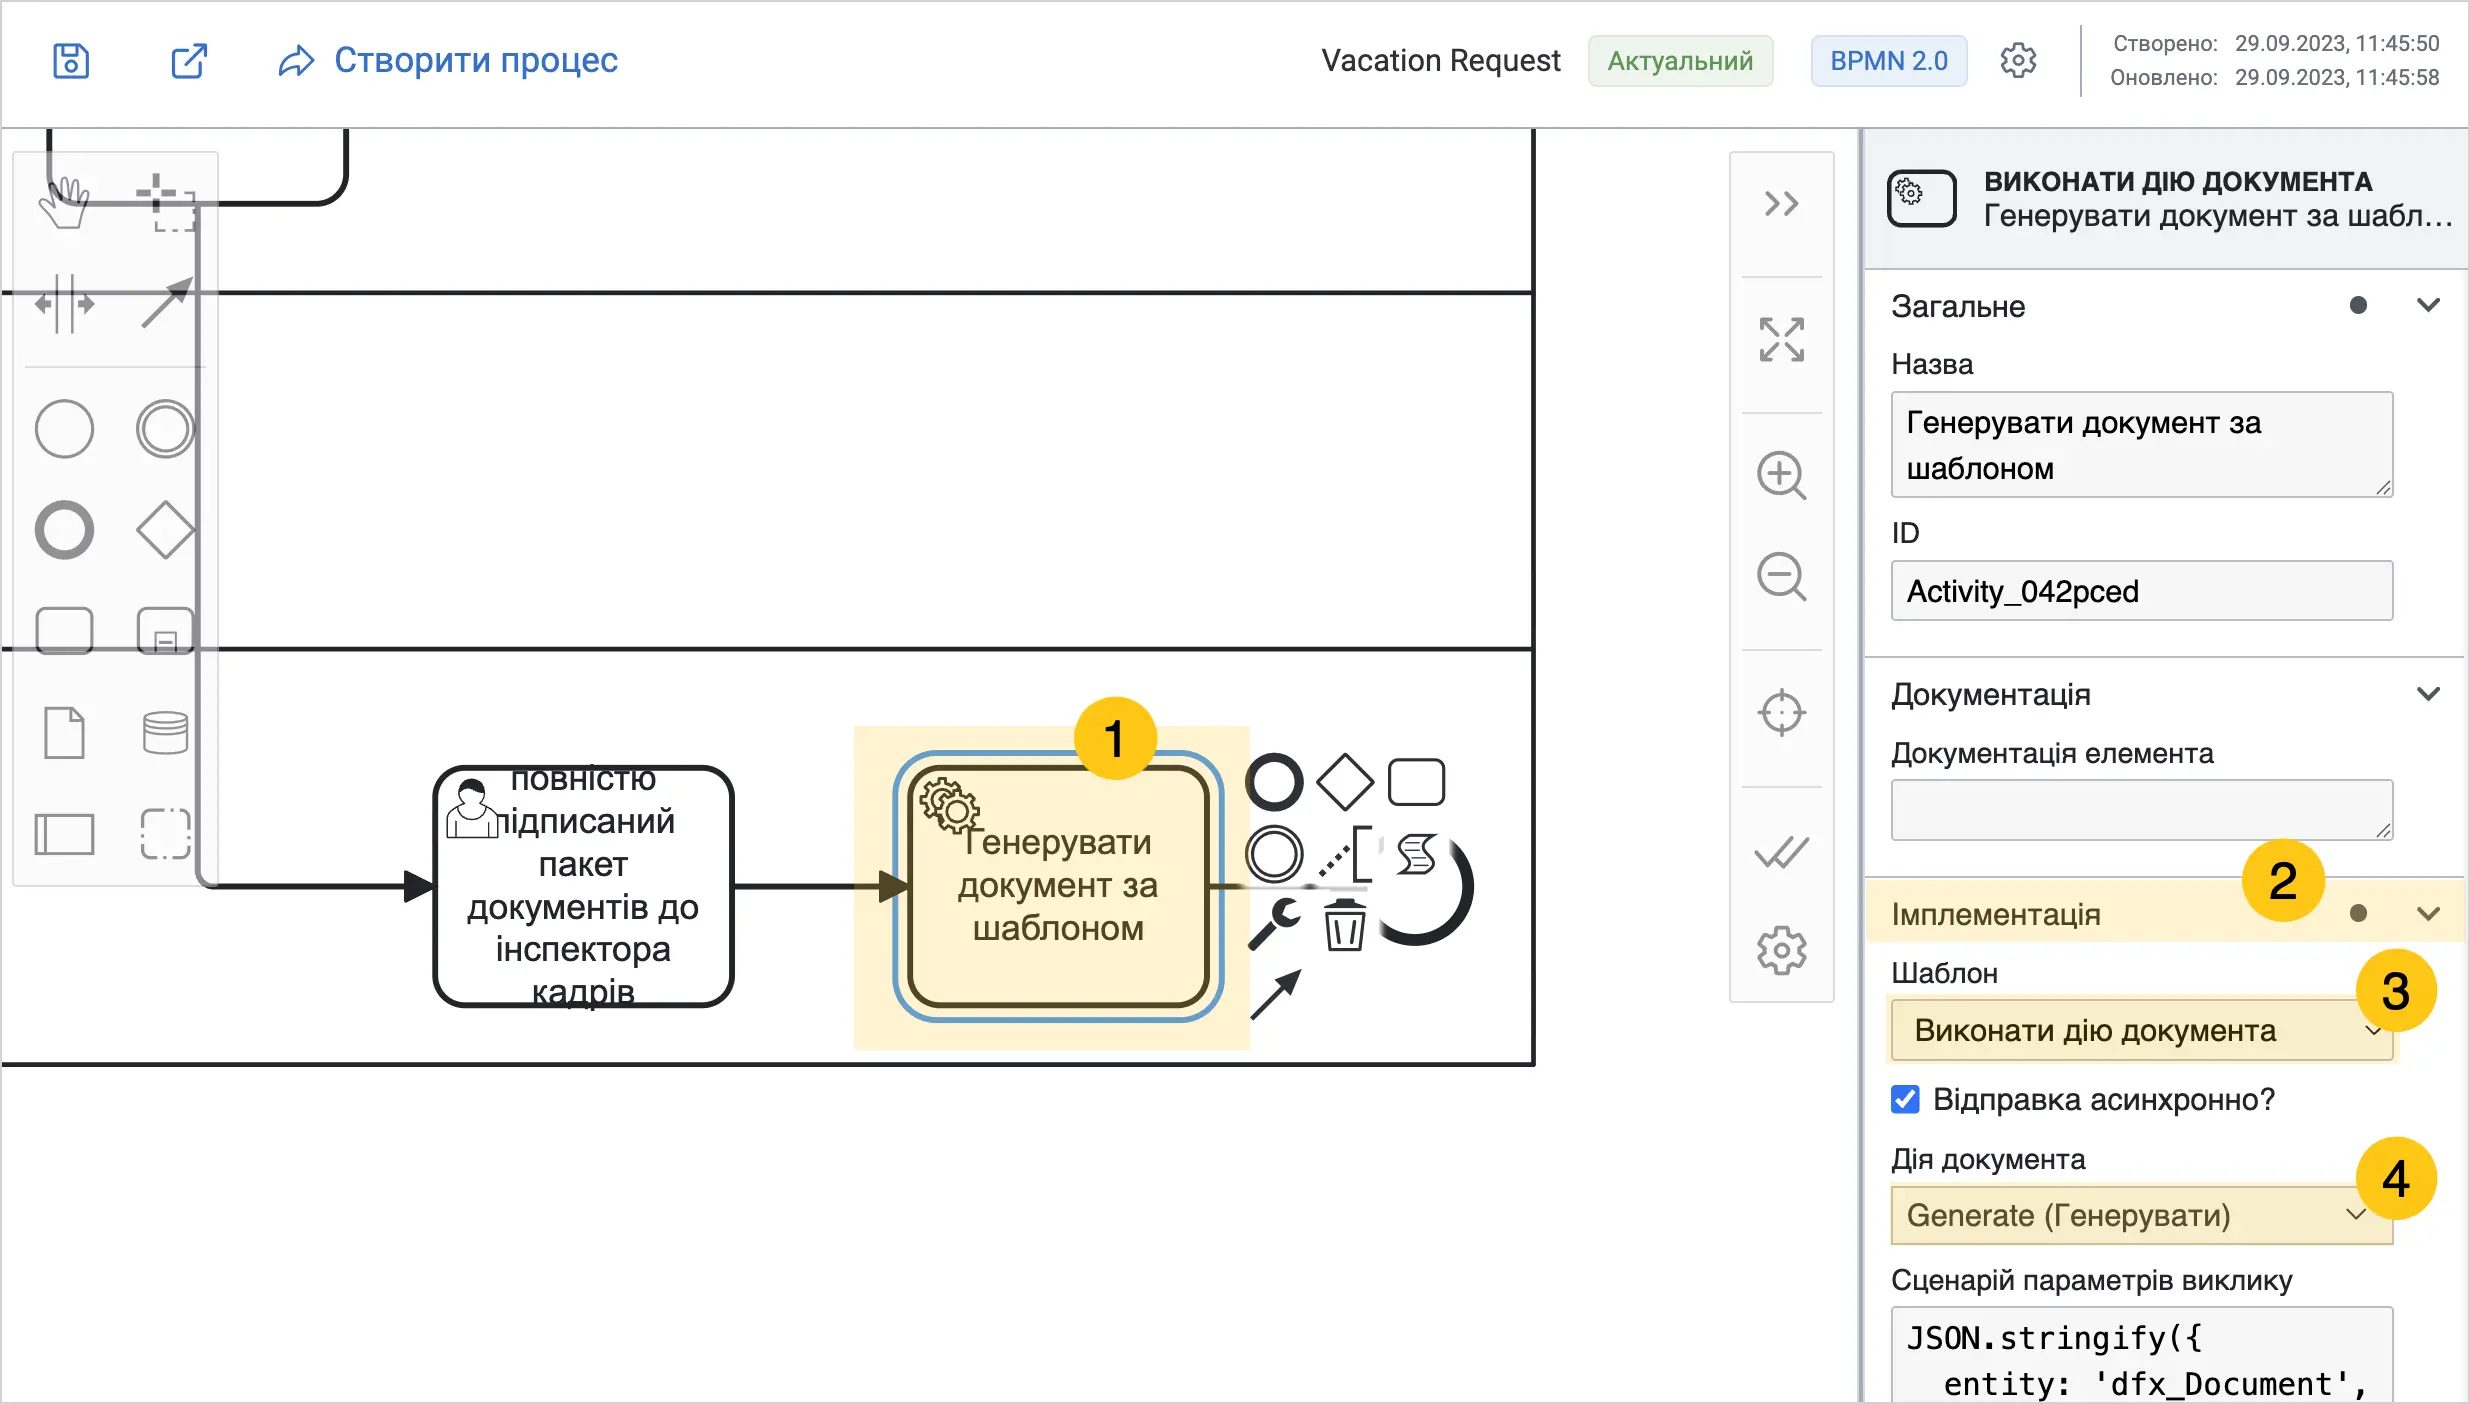This screenshot has height=1404, width=2470.
Task: Activate the hand tool
Action: [64, 203]
